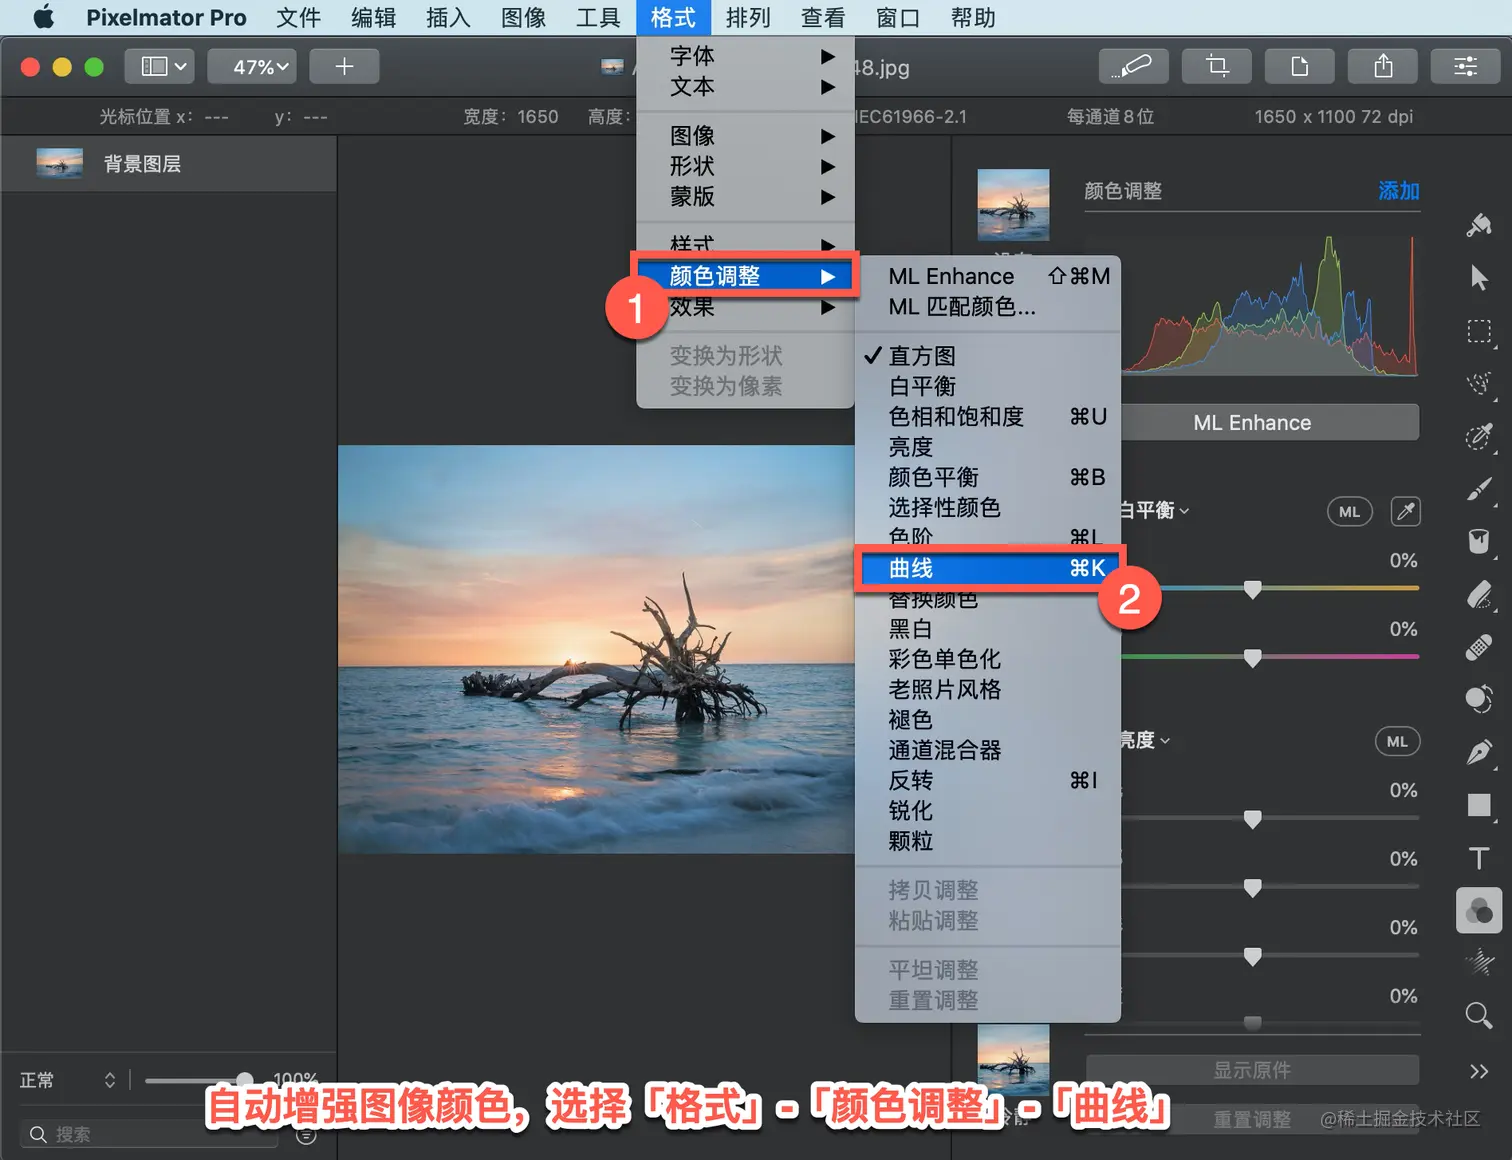
Task: Click the document toolbar icon
Action: [x=1300, y=66]
